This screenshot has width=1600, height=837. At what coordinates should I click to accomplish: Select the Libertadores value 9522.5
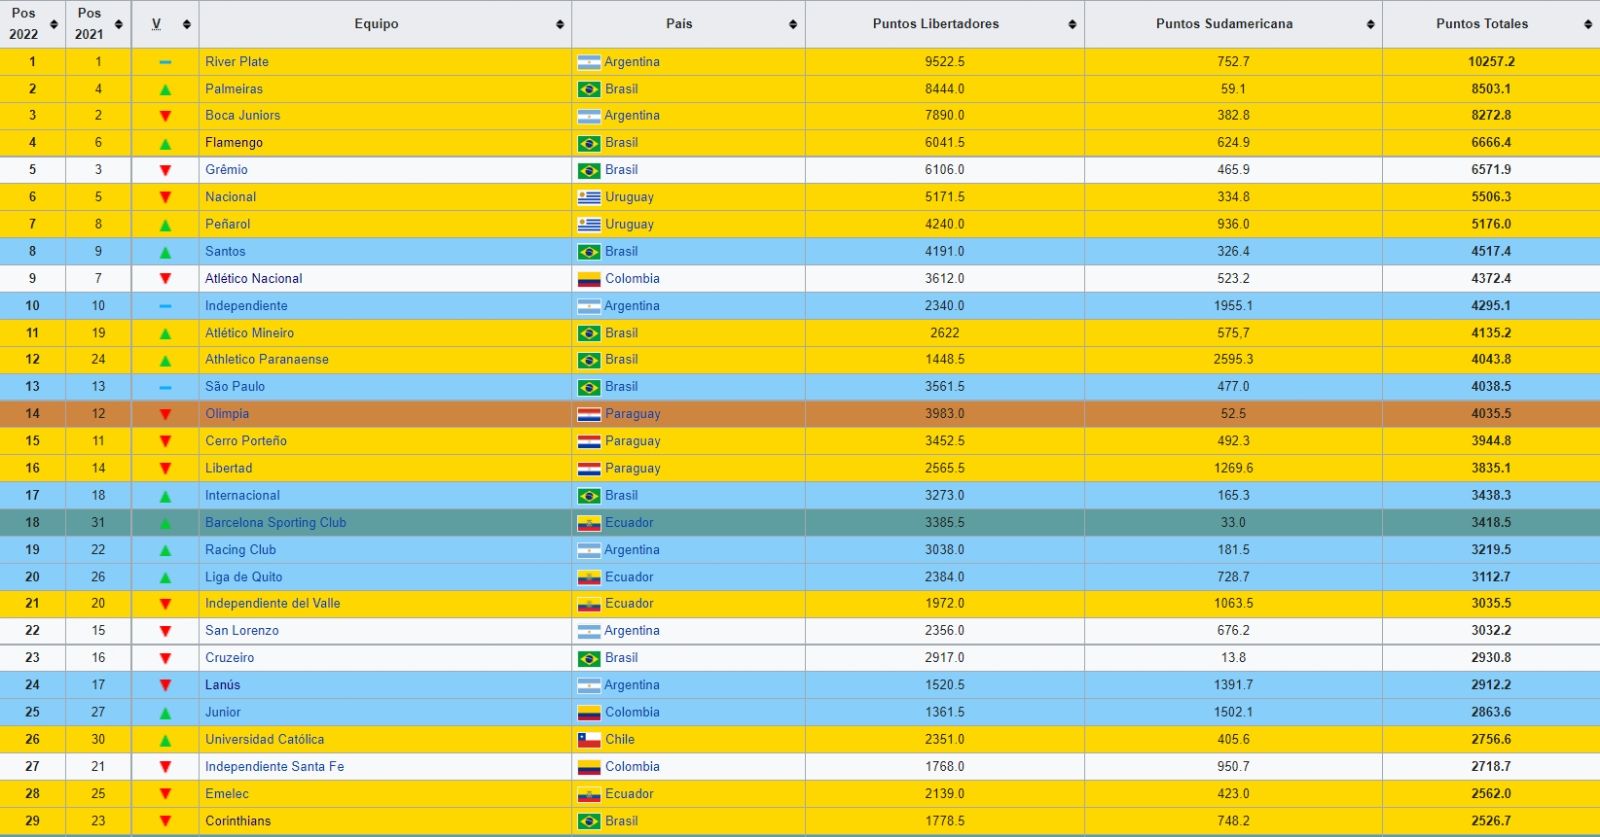coord(945,62)
